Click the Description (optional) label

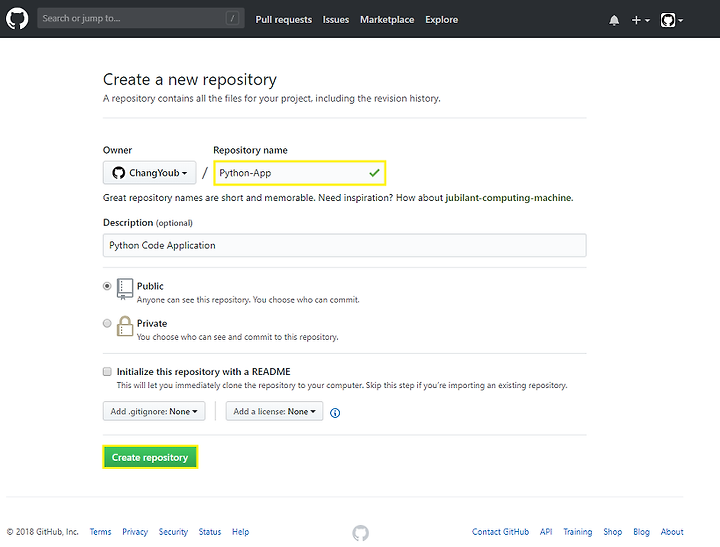147,223
